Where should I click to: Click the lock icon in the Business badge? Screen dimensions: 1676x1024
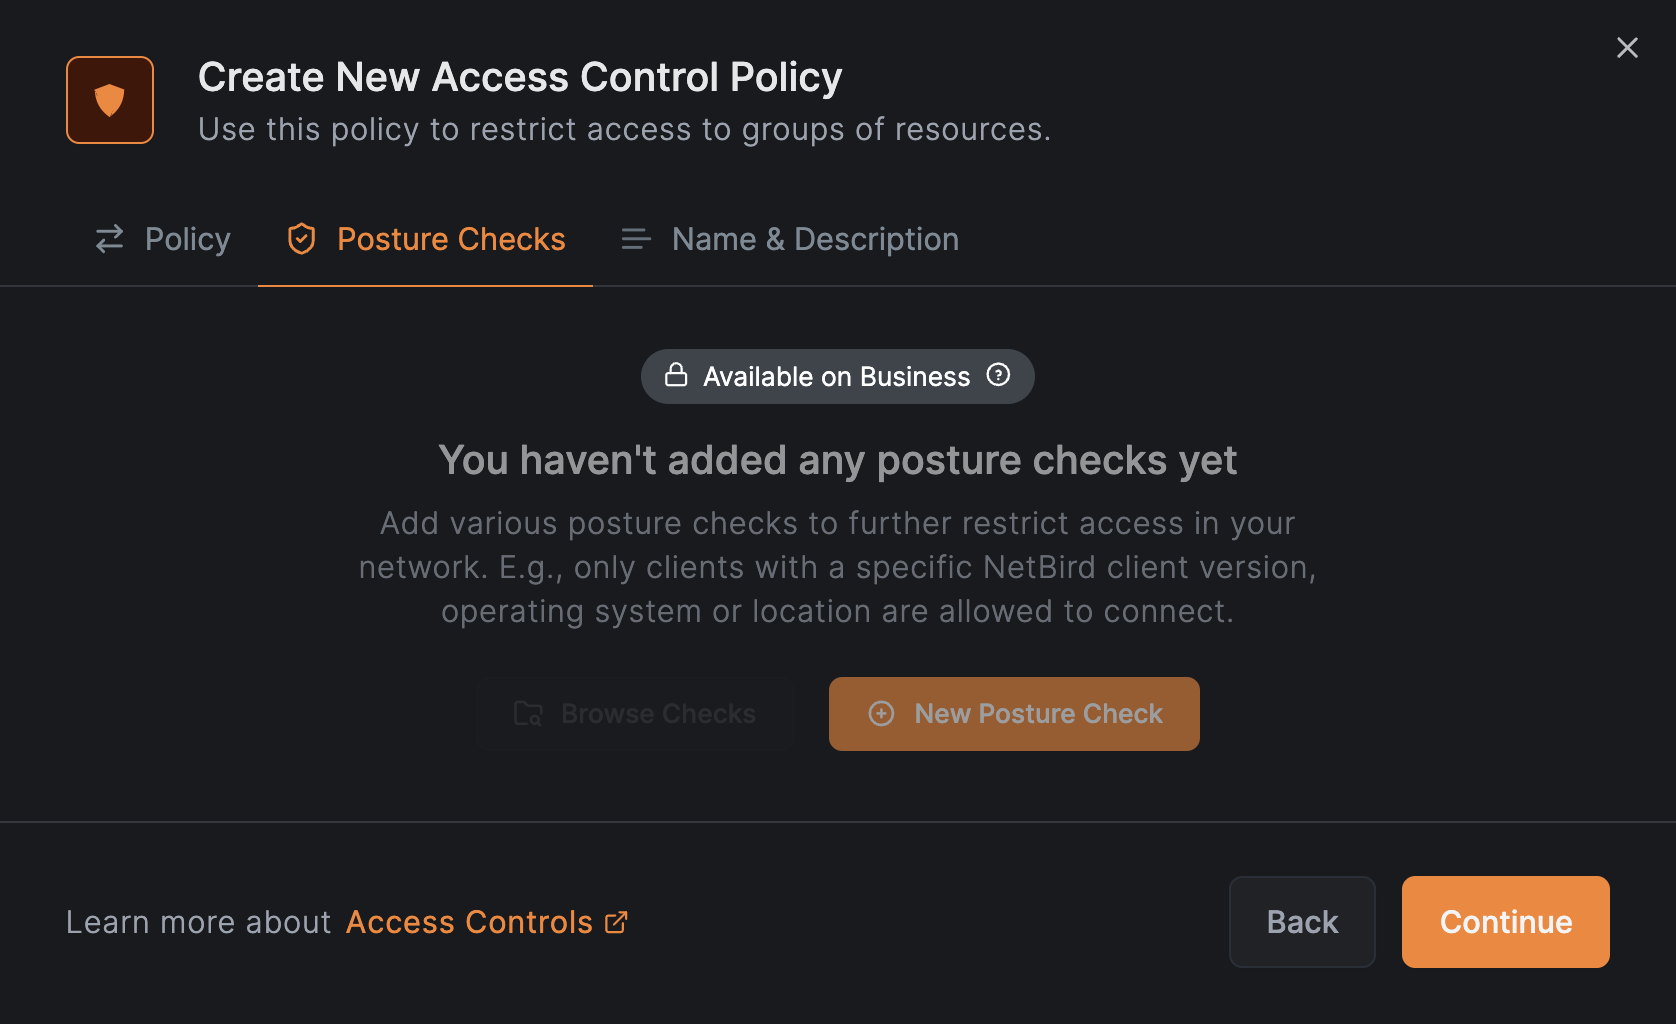point(676,375)
